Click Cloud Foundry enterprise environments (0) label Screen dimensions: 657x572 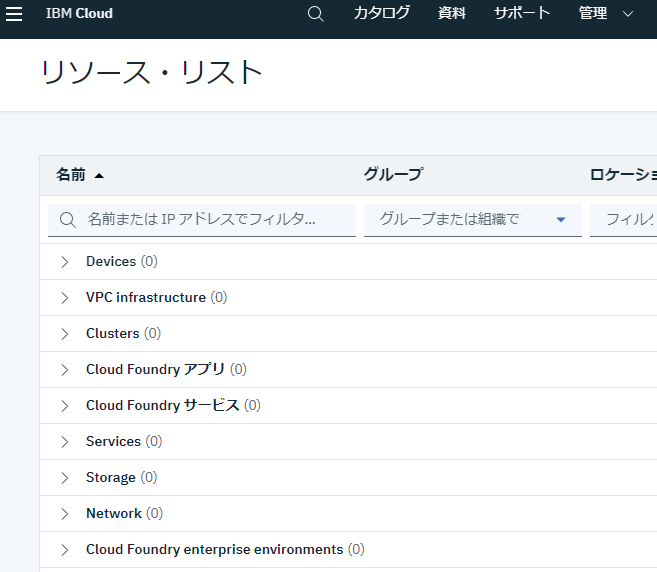click(x=225, y=550)
